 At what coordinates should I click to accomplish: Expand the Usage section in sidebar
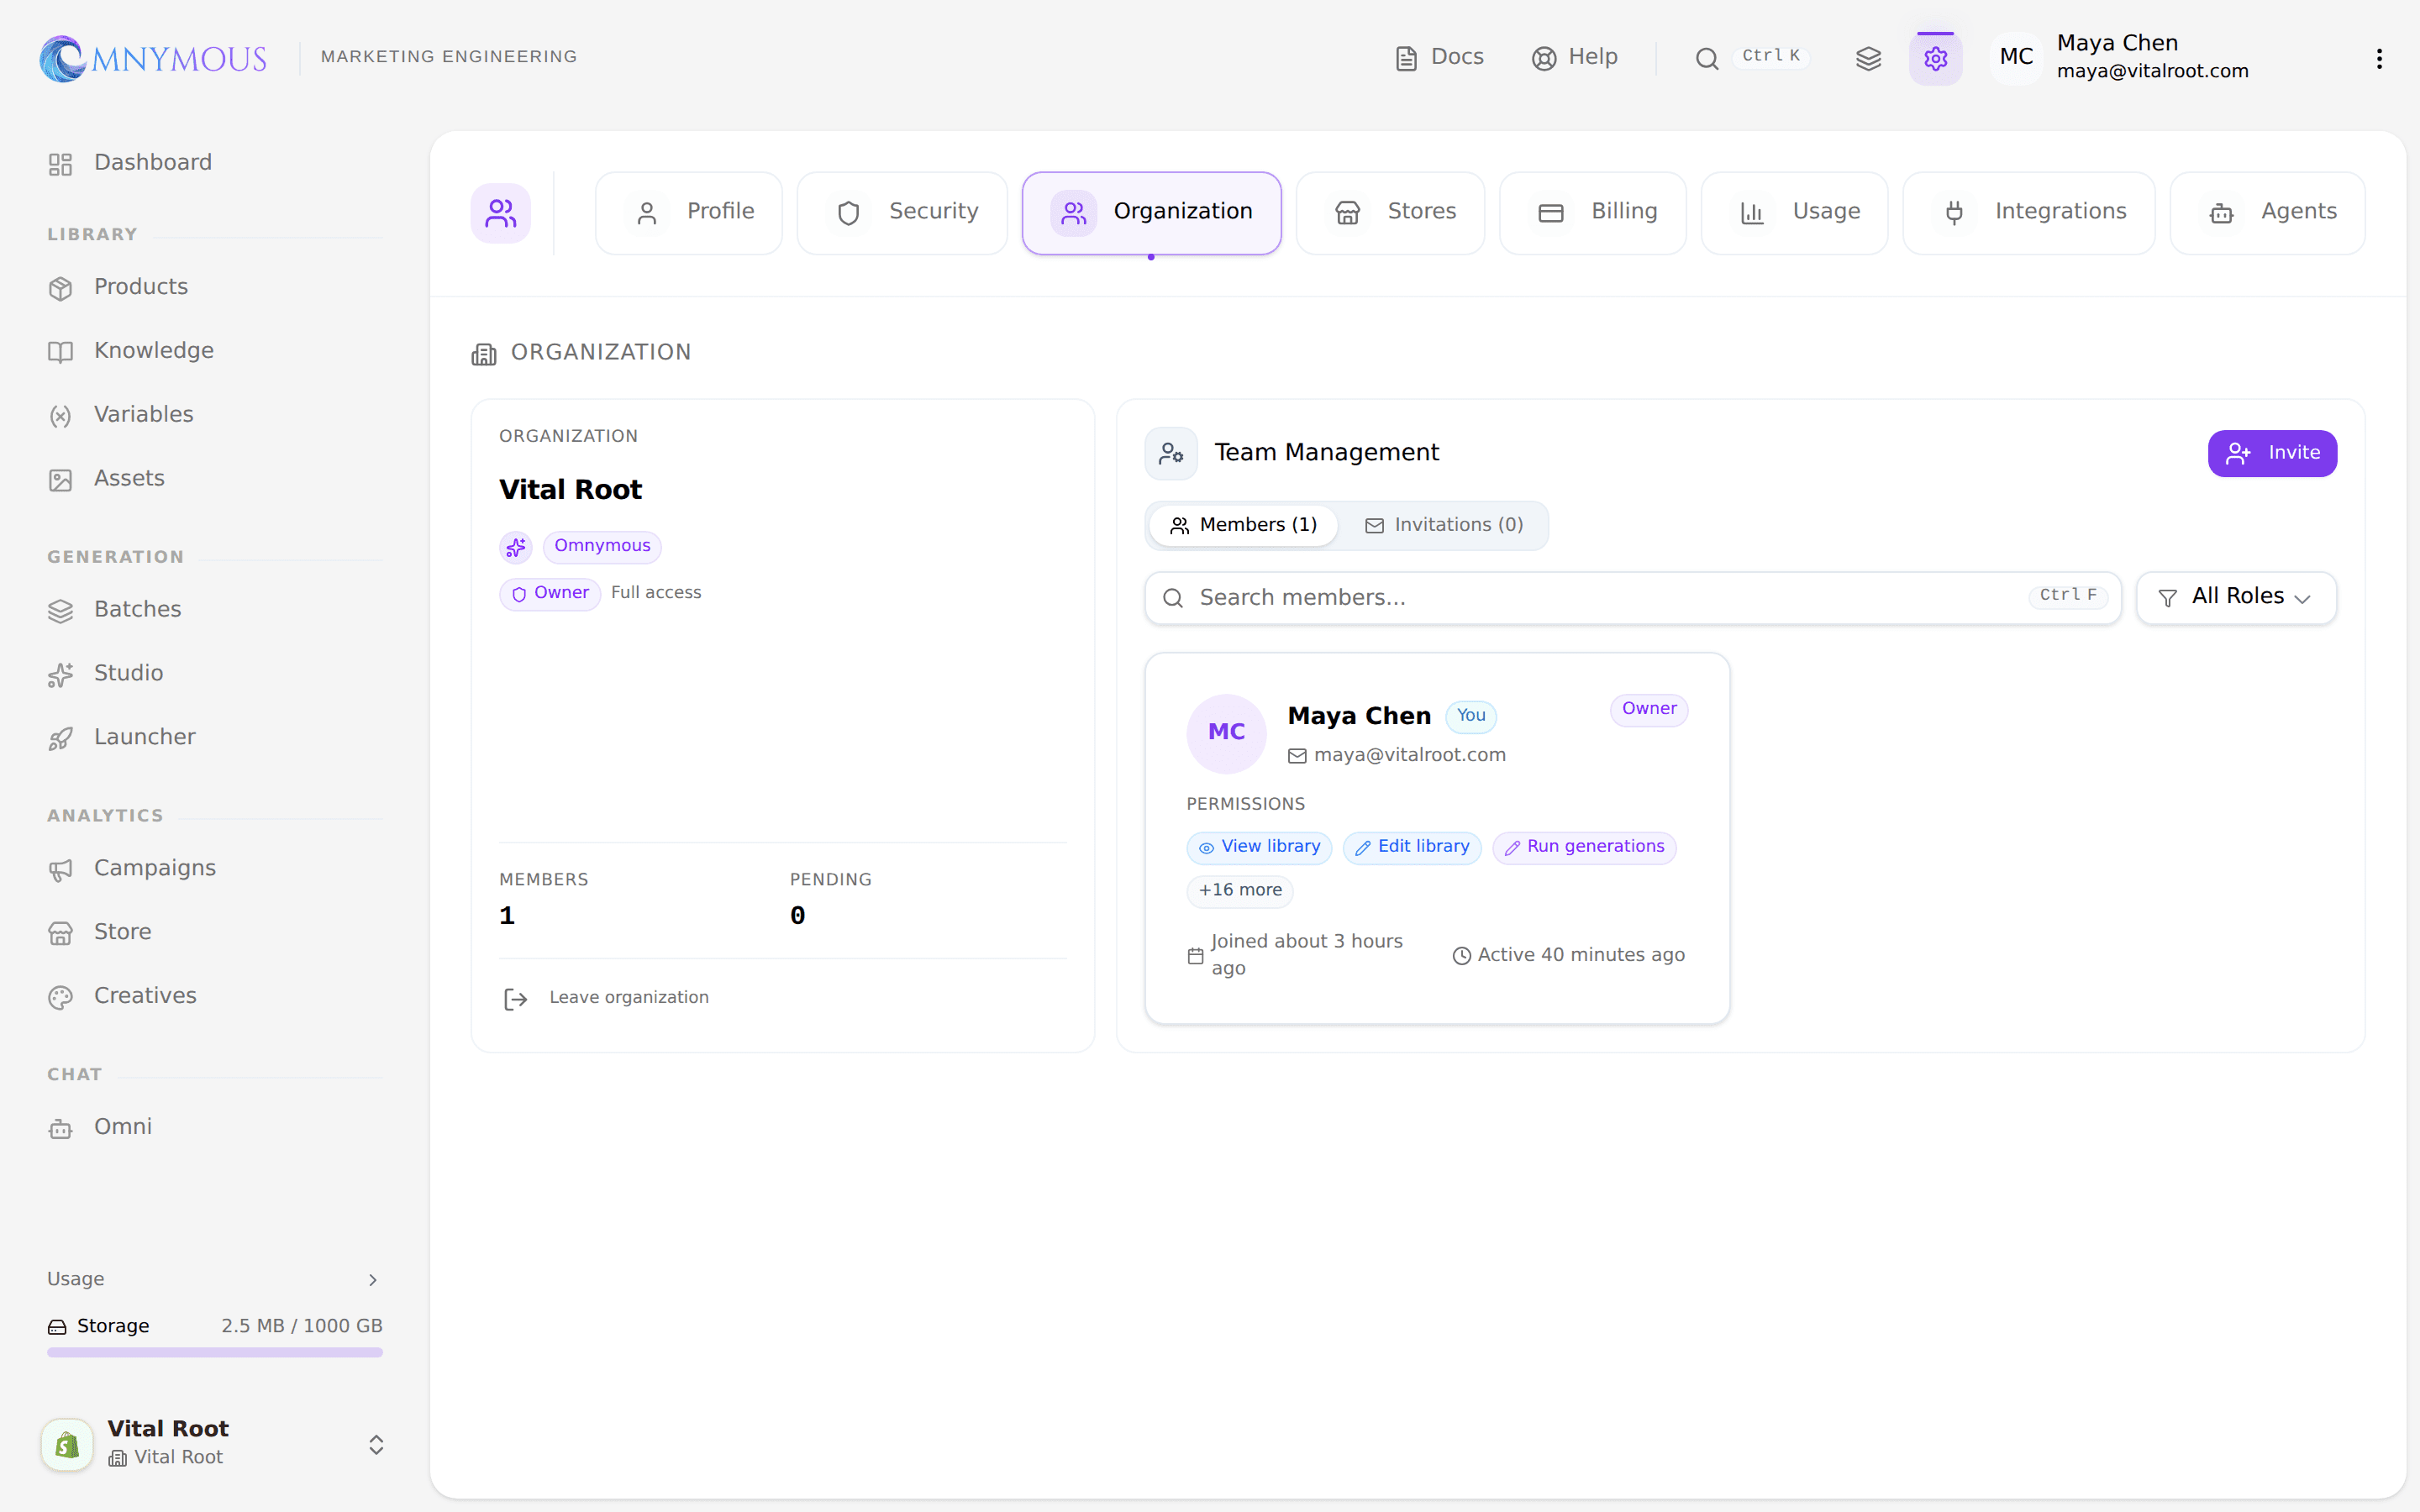pos(215,1279)
